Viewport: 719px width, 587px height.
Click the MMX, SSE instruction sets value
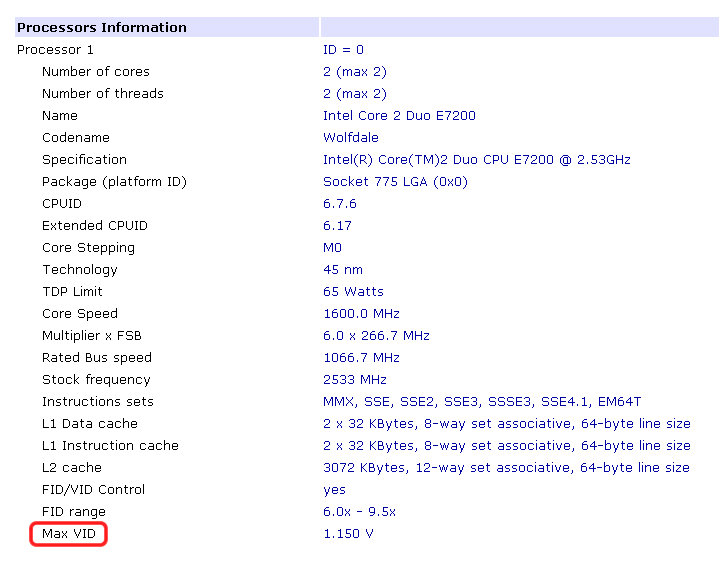(x=482, y=402)
